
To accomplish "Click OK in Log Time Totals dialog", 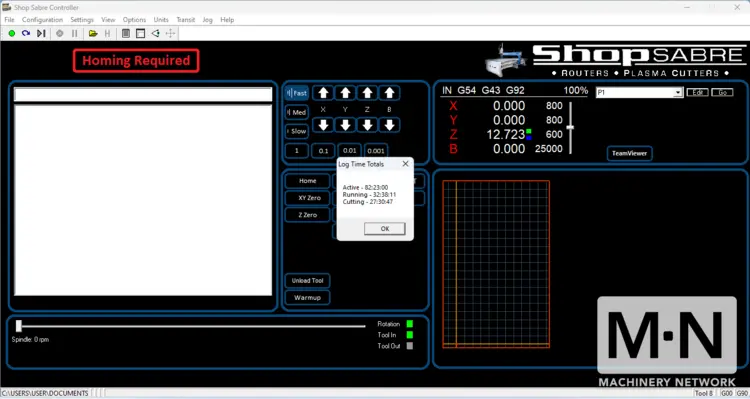I will [385, 229].
